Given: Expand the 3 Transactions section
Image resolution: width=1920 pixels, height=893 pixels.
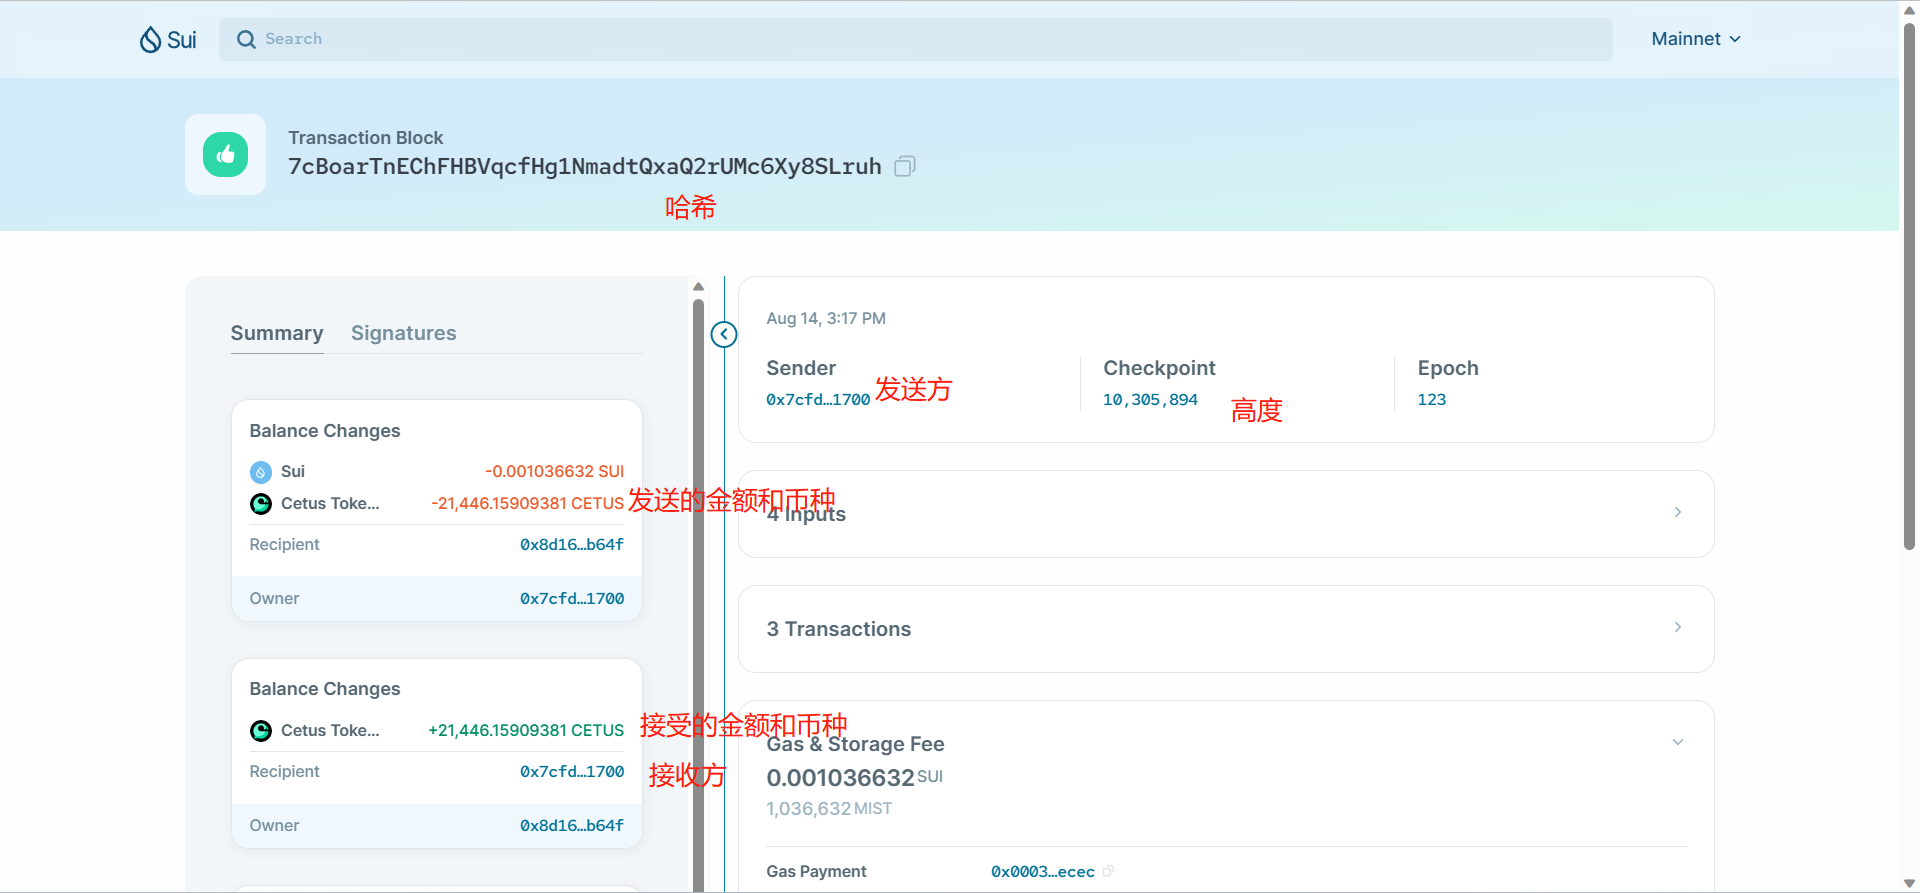Looking at the screenshot, I should tap(1677, 628).
